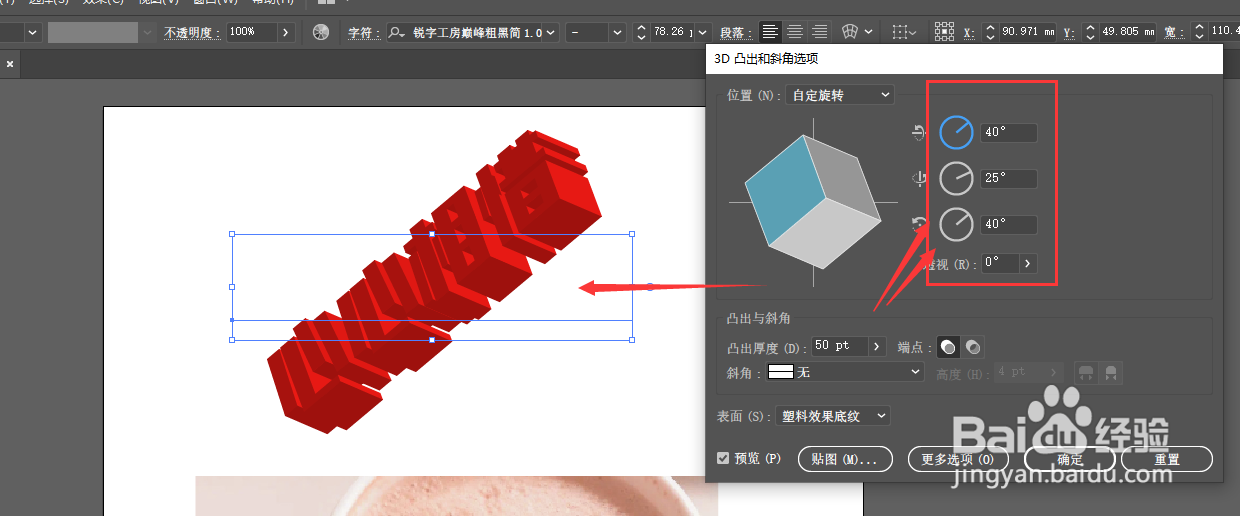Click the Y-axis rotation dial beside 25°
The width and height of the screenshot is (1240, 516).
957,179
